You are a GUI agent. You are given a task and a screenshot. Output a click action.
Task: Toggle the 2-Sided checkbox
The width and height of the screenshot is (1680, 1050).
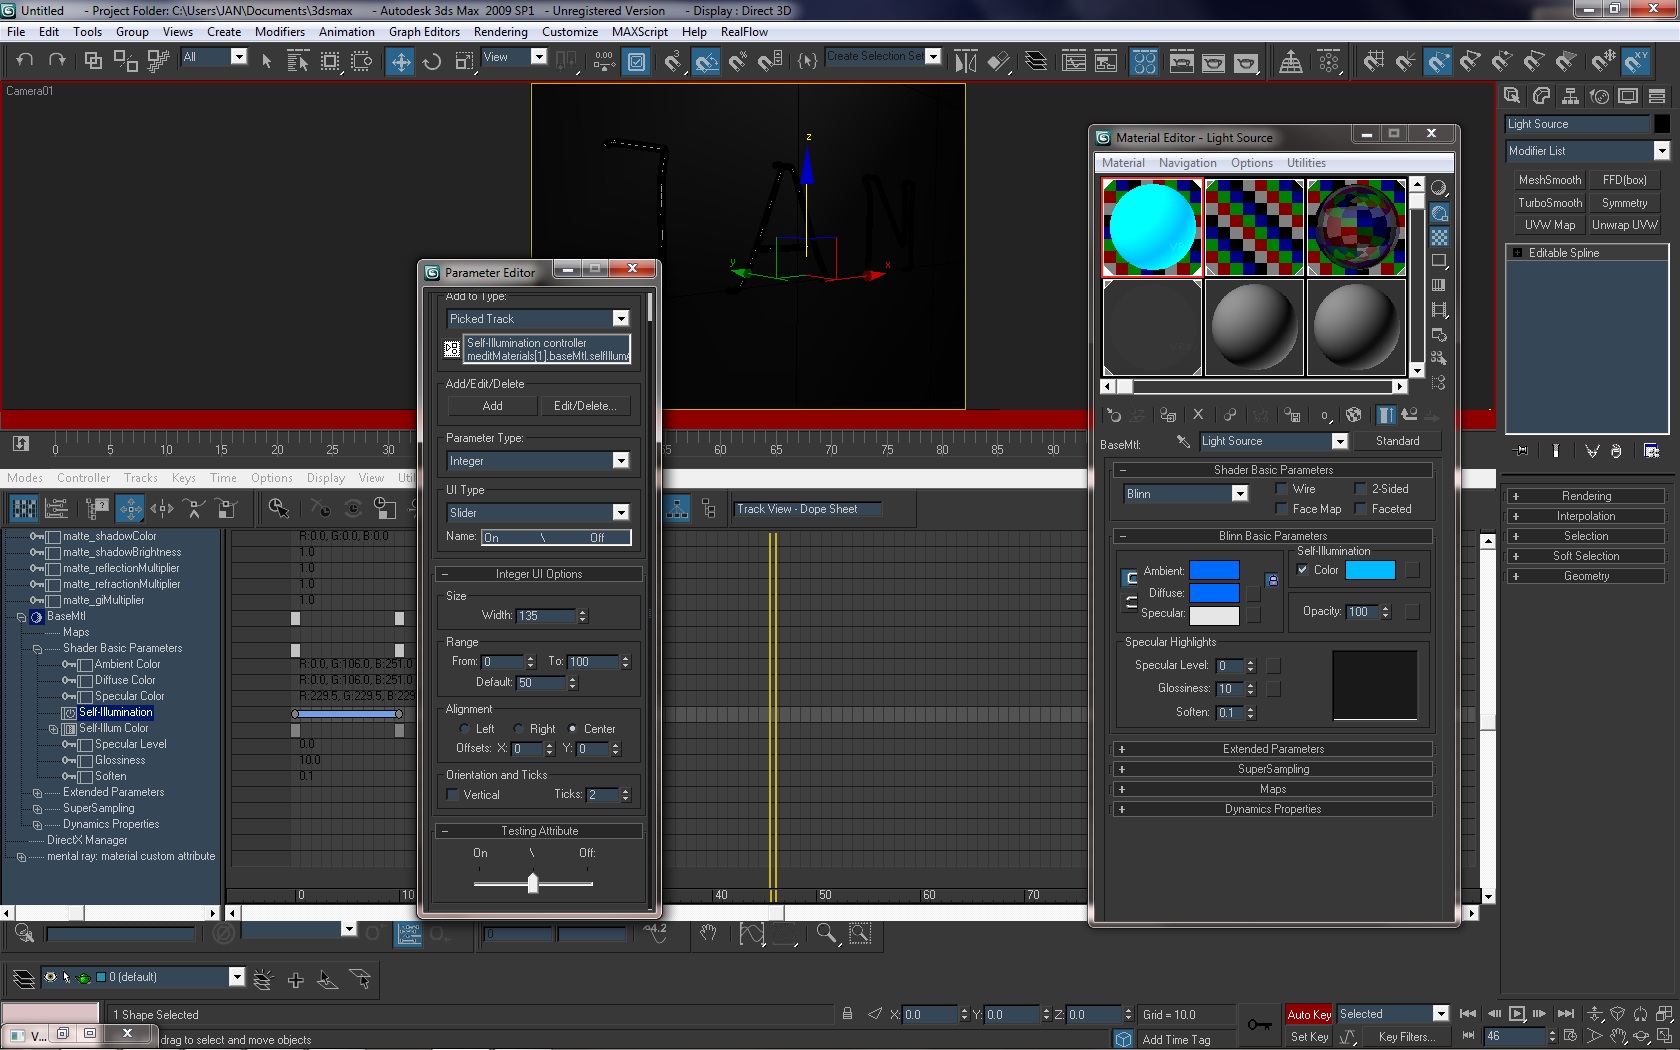tap(1361, 489)
